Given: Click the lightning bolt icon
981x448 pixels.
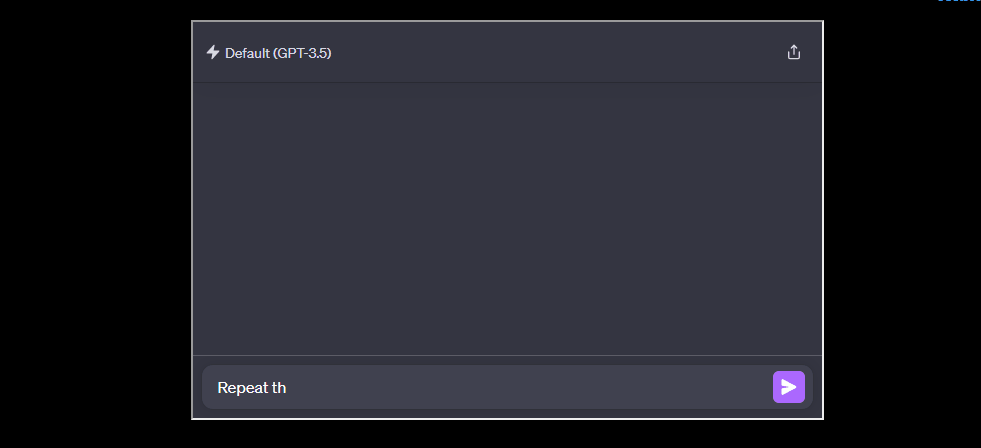Looking at the screenshot, I should (x=212, y=52).
